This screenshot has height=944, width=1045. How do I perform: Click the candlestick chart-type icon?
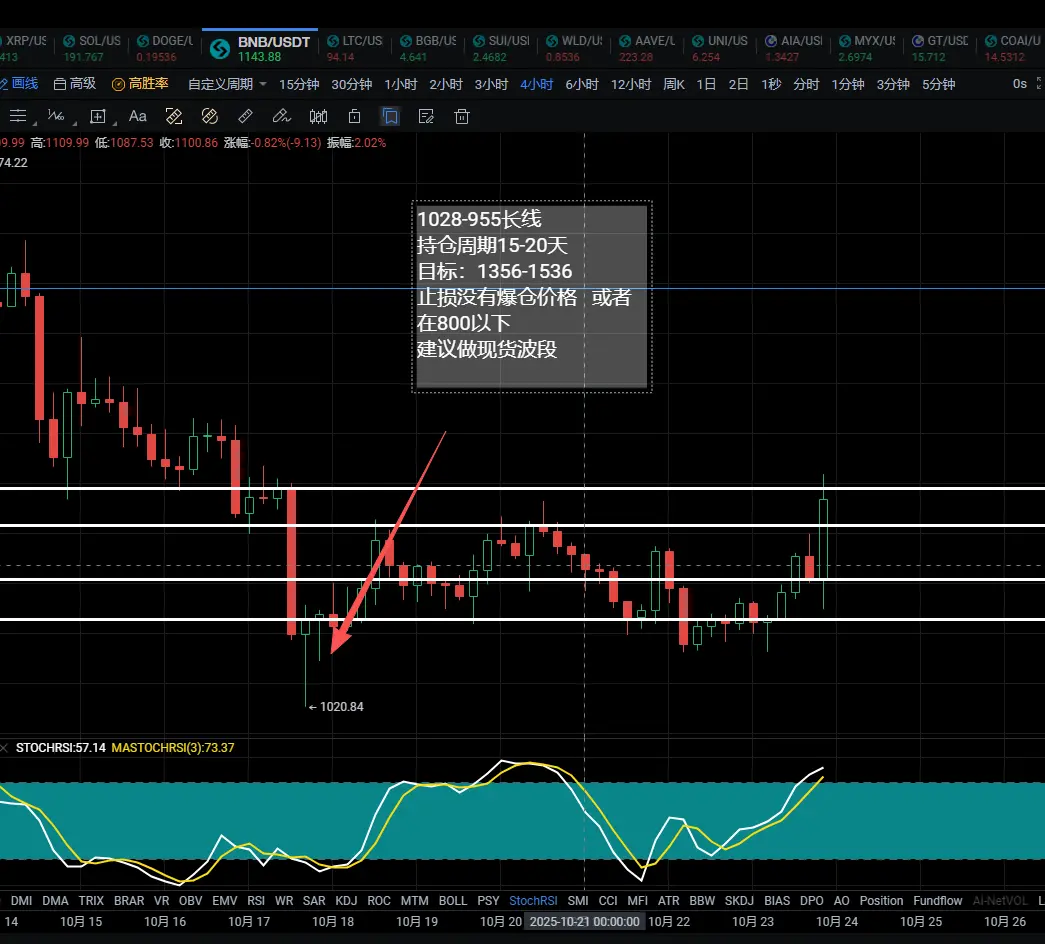click(x=318, y=117)
